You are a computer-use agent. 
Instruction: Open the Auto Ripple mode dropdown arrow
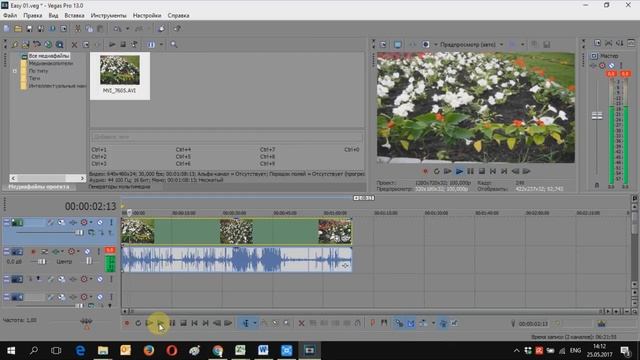coord(433,323)
